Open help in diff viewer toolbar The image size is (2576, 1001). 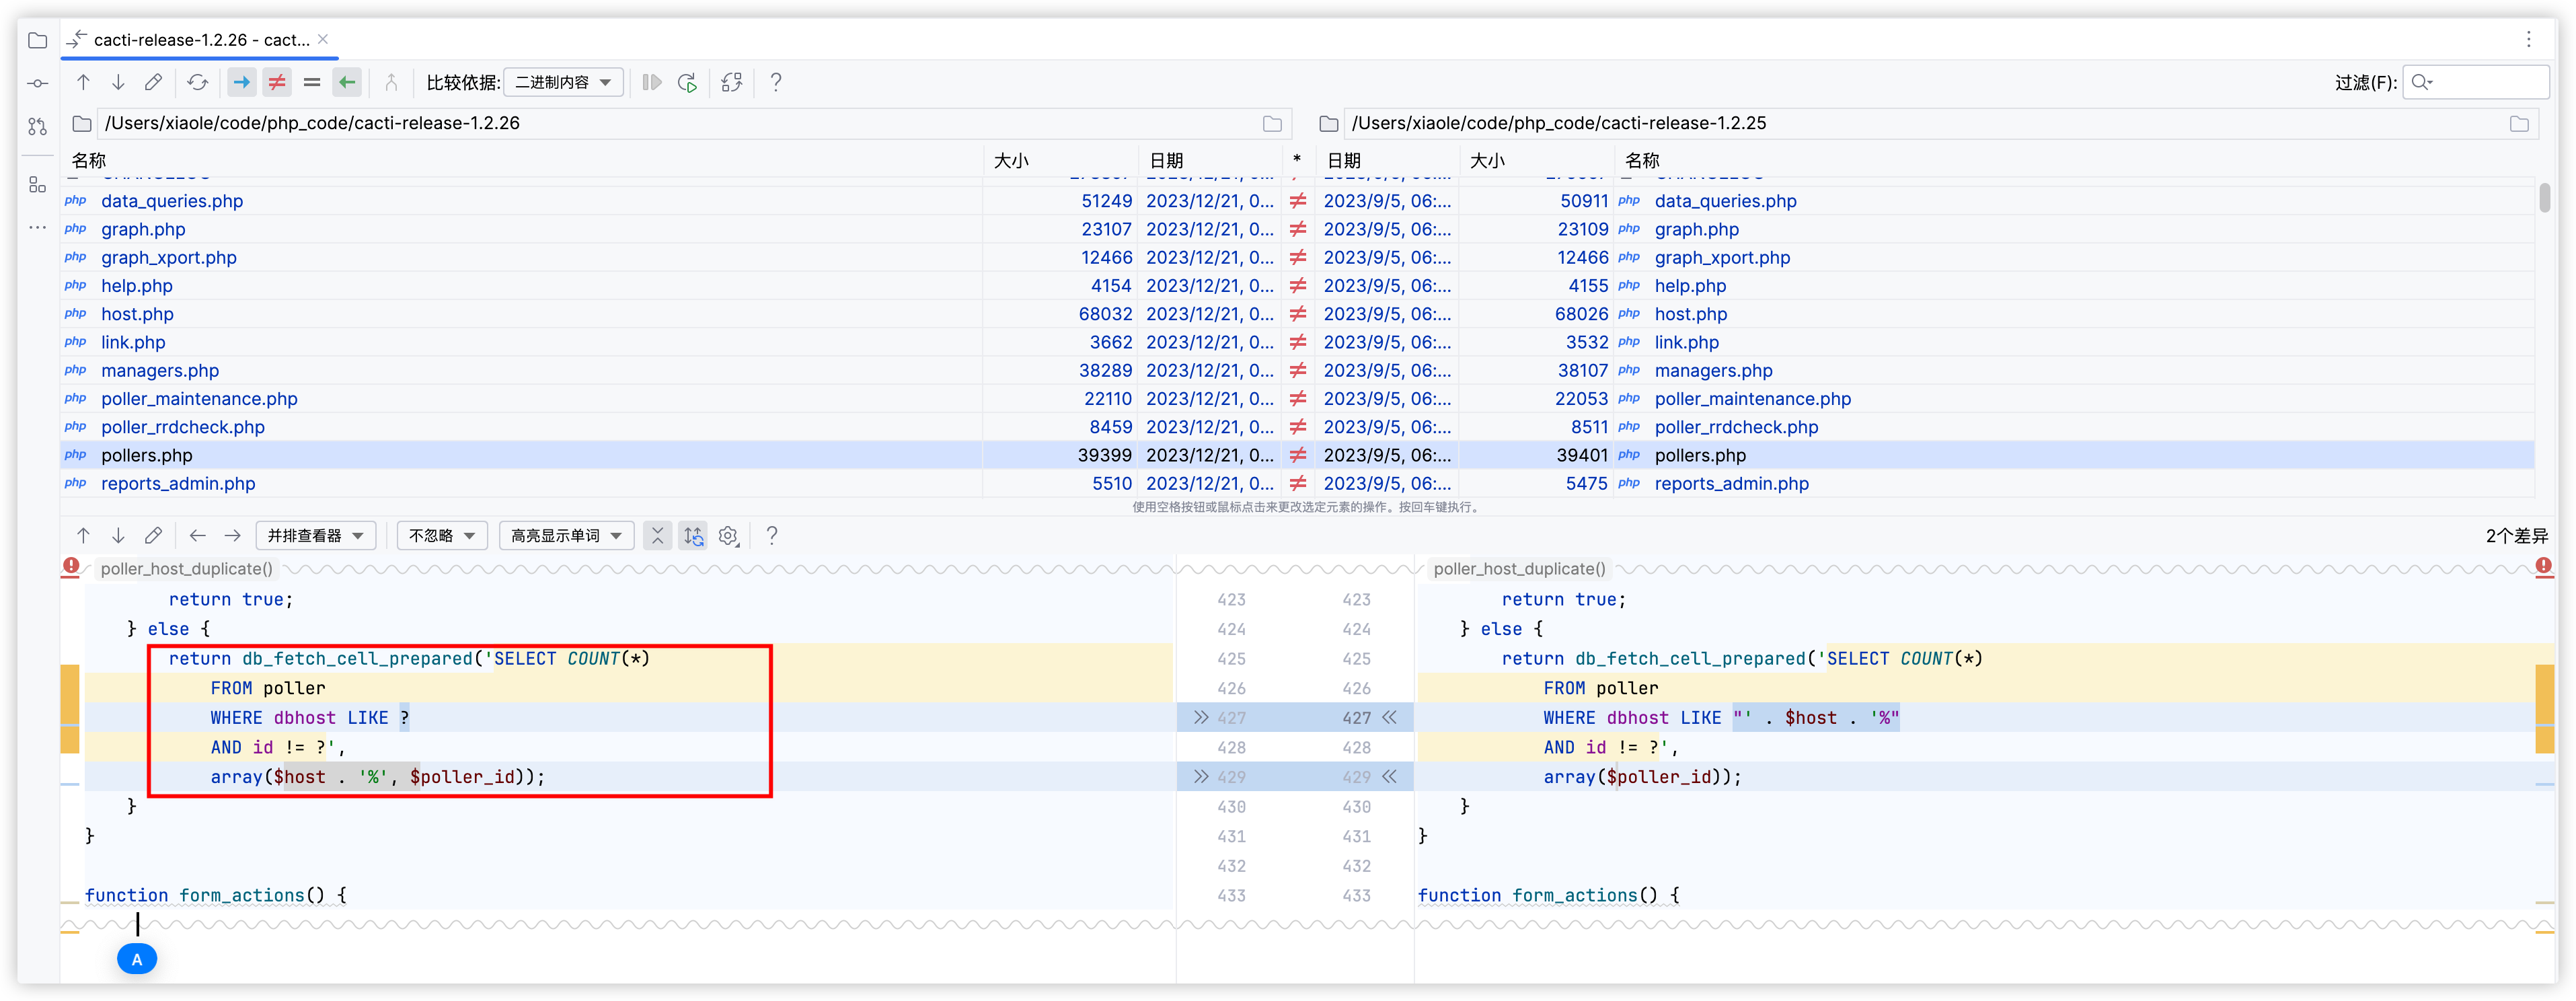[x=772, y=536]
